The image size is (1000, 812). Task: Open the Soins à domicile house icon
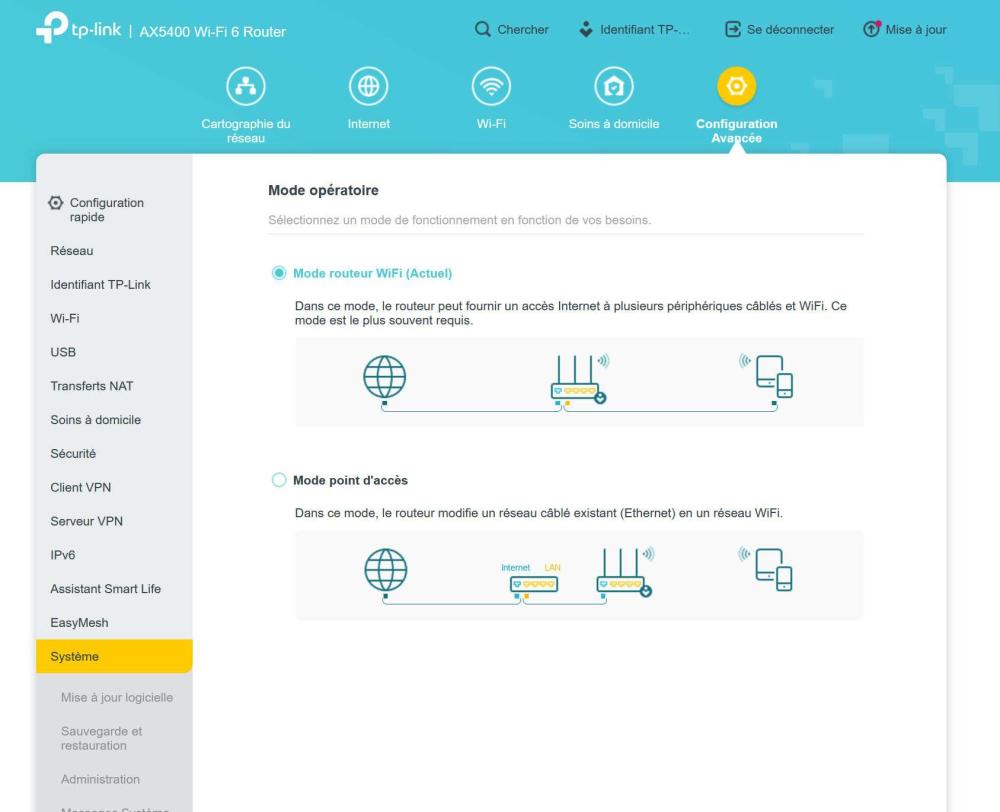coord(614,86)
